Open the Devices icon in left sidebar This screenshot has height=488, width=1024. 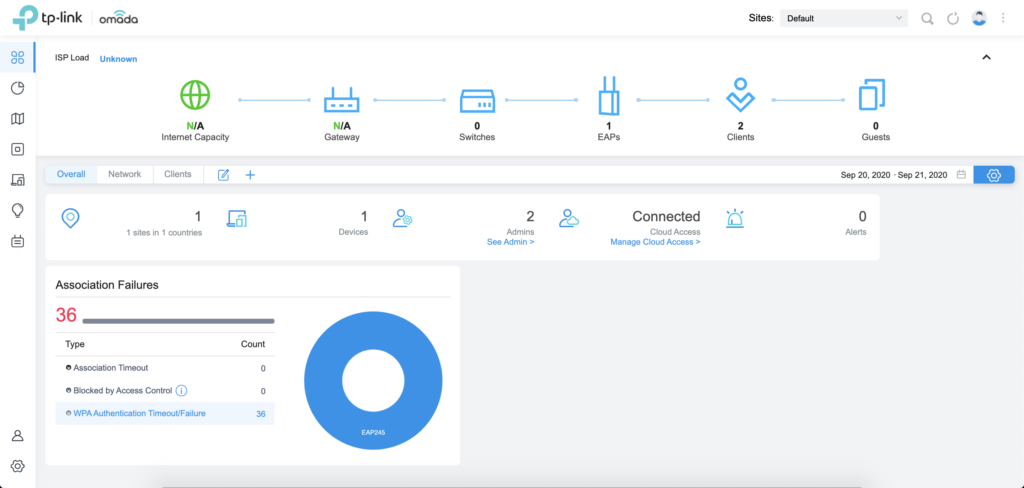coord(17,149)
